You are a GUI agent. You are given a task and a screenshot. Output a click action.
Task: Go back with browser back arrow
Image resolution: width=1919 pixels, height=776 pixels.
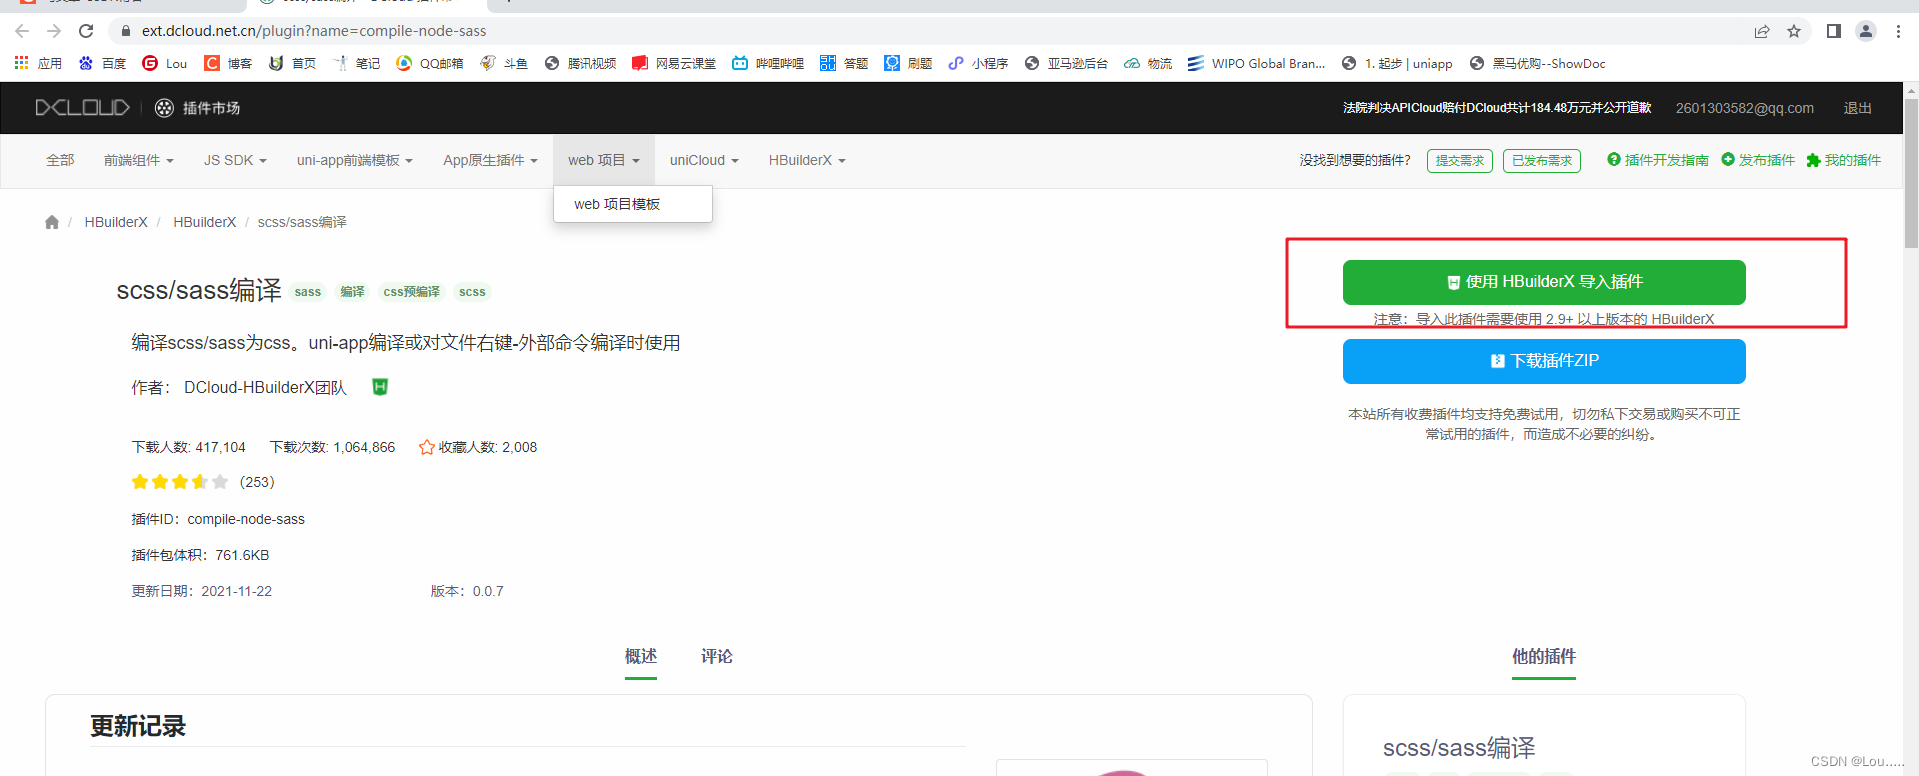tap(22, 31)
